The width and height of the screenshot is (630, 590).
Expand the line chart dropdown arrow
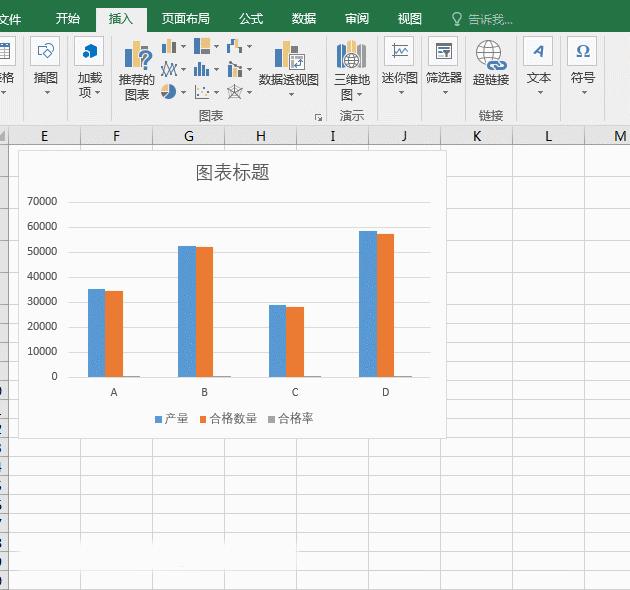[183, 70]
